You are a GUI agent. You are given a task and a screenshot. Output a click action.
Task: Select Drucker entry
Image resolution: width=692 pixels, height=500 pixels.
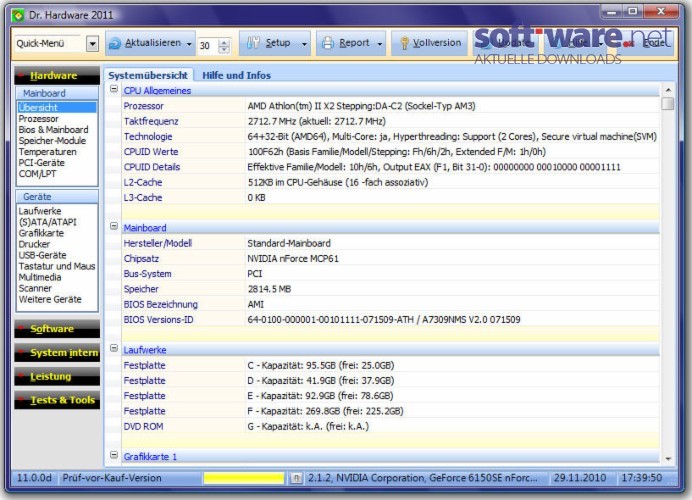coord(34,244)
